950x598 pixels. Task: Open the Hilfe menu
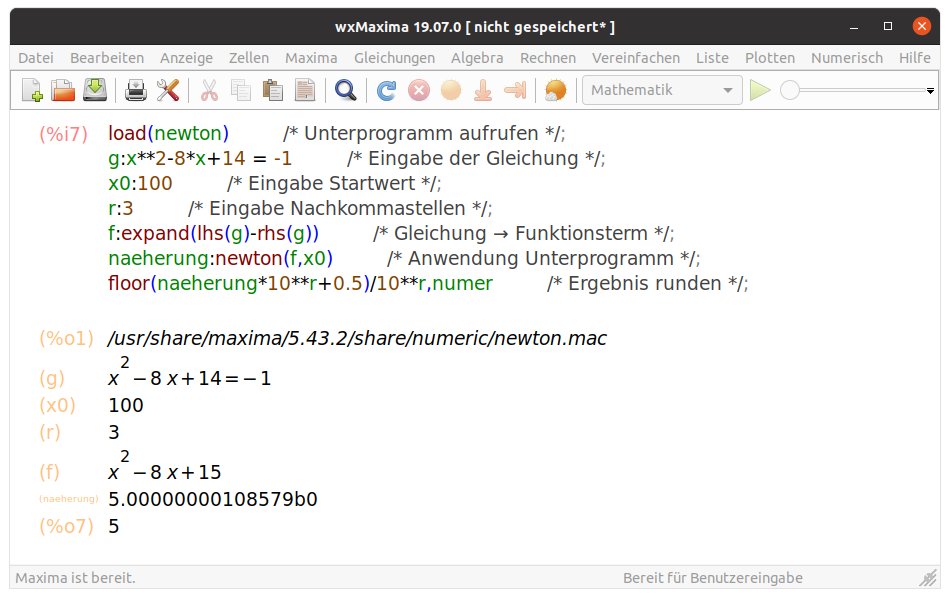[914, 58]
